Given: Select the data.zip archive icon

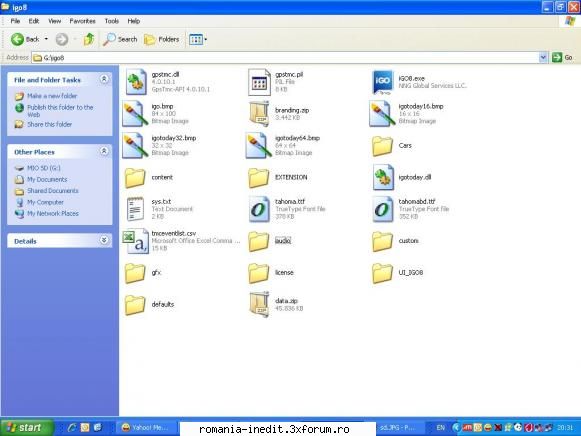Looking at the screenshot, I should coord(259,304).
